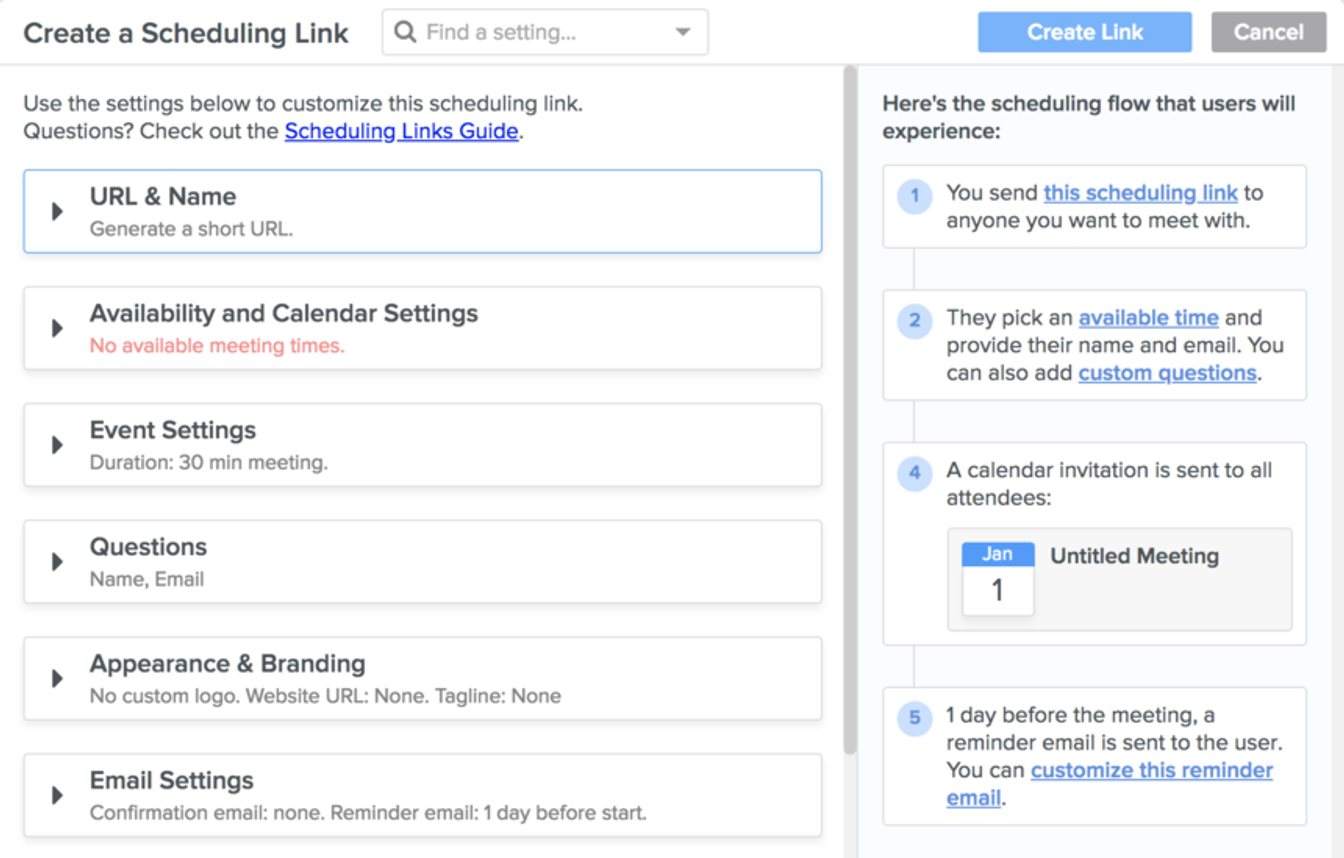
Task: Create the scheduling link
Action: [x=1084, y=32]
